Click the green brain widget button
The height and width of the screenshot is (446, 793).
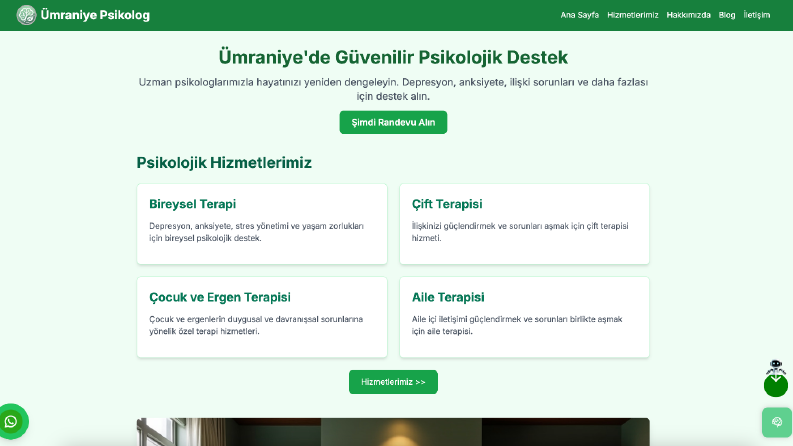777,422
